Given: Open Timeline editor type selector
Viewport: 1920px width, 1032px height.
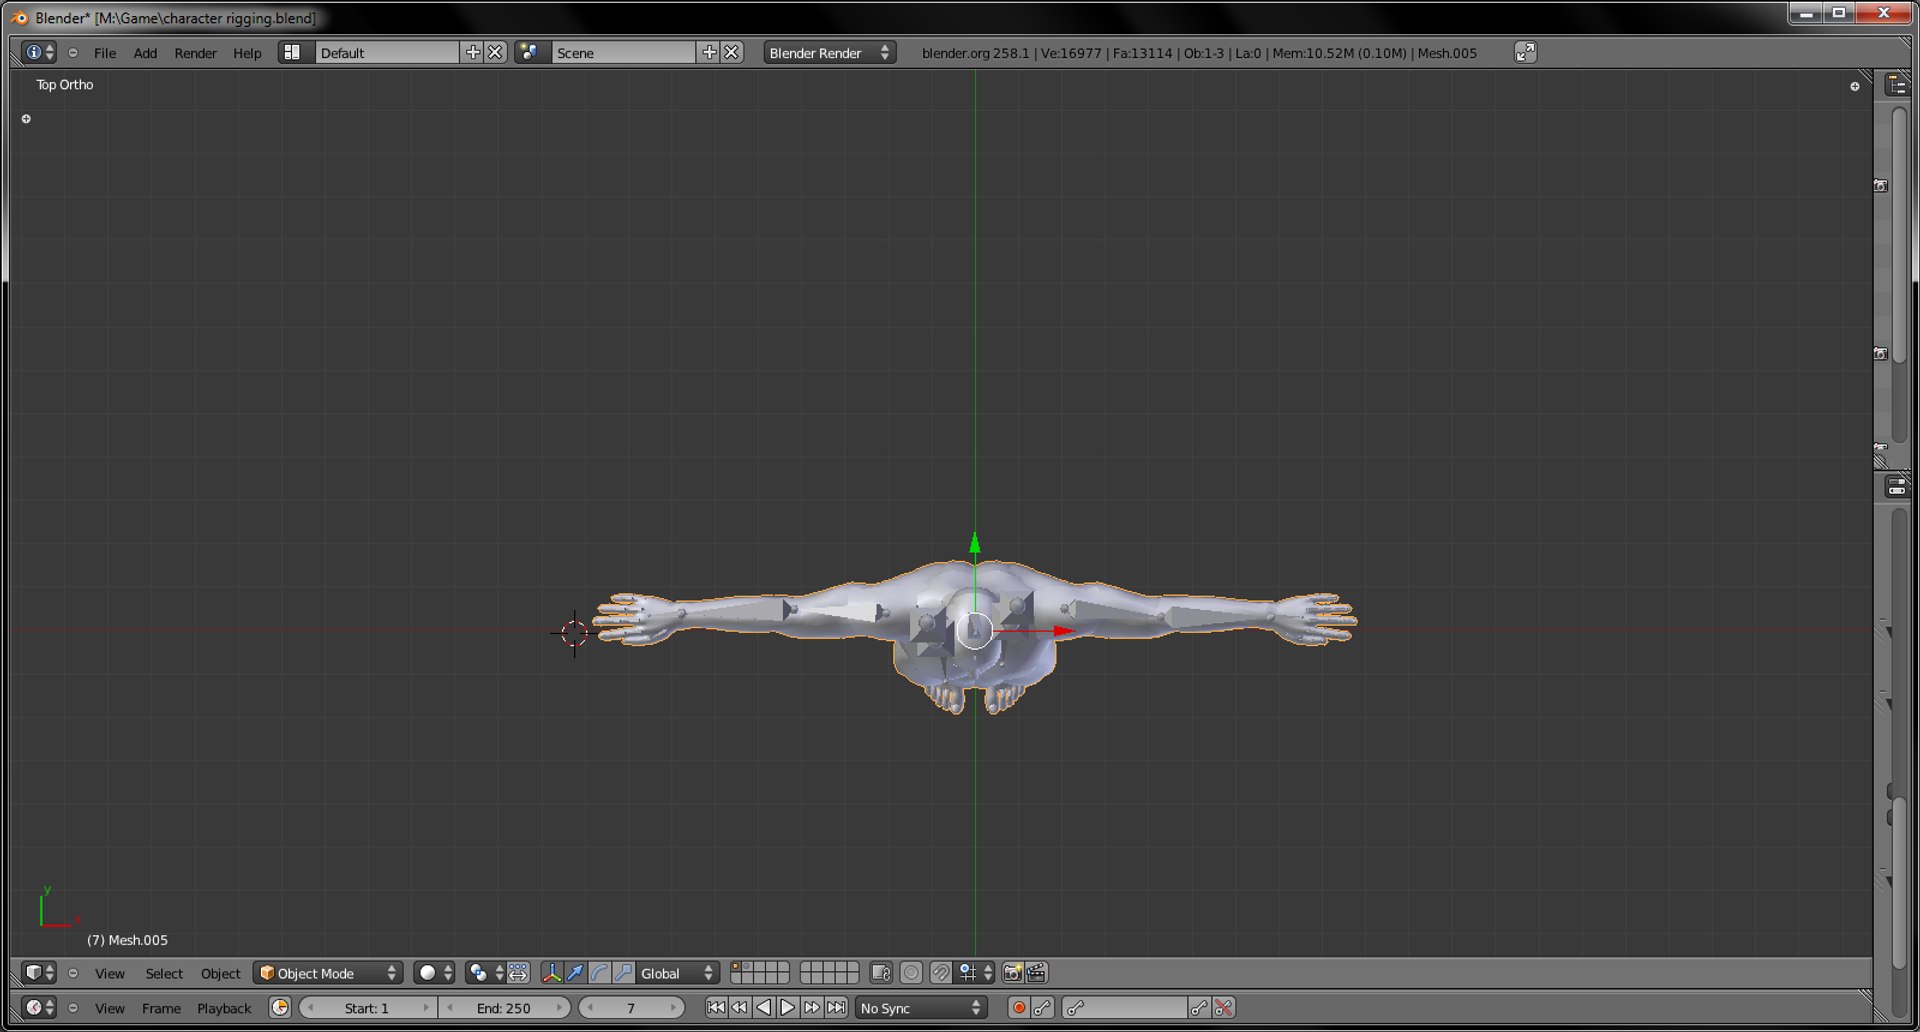Looking at the screenshot, I should (x=39, y=1008).
